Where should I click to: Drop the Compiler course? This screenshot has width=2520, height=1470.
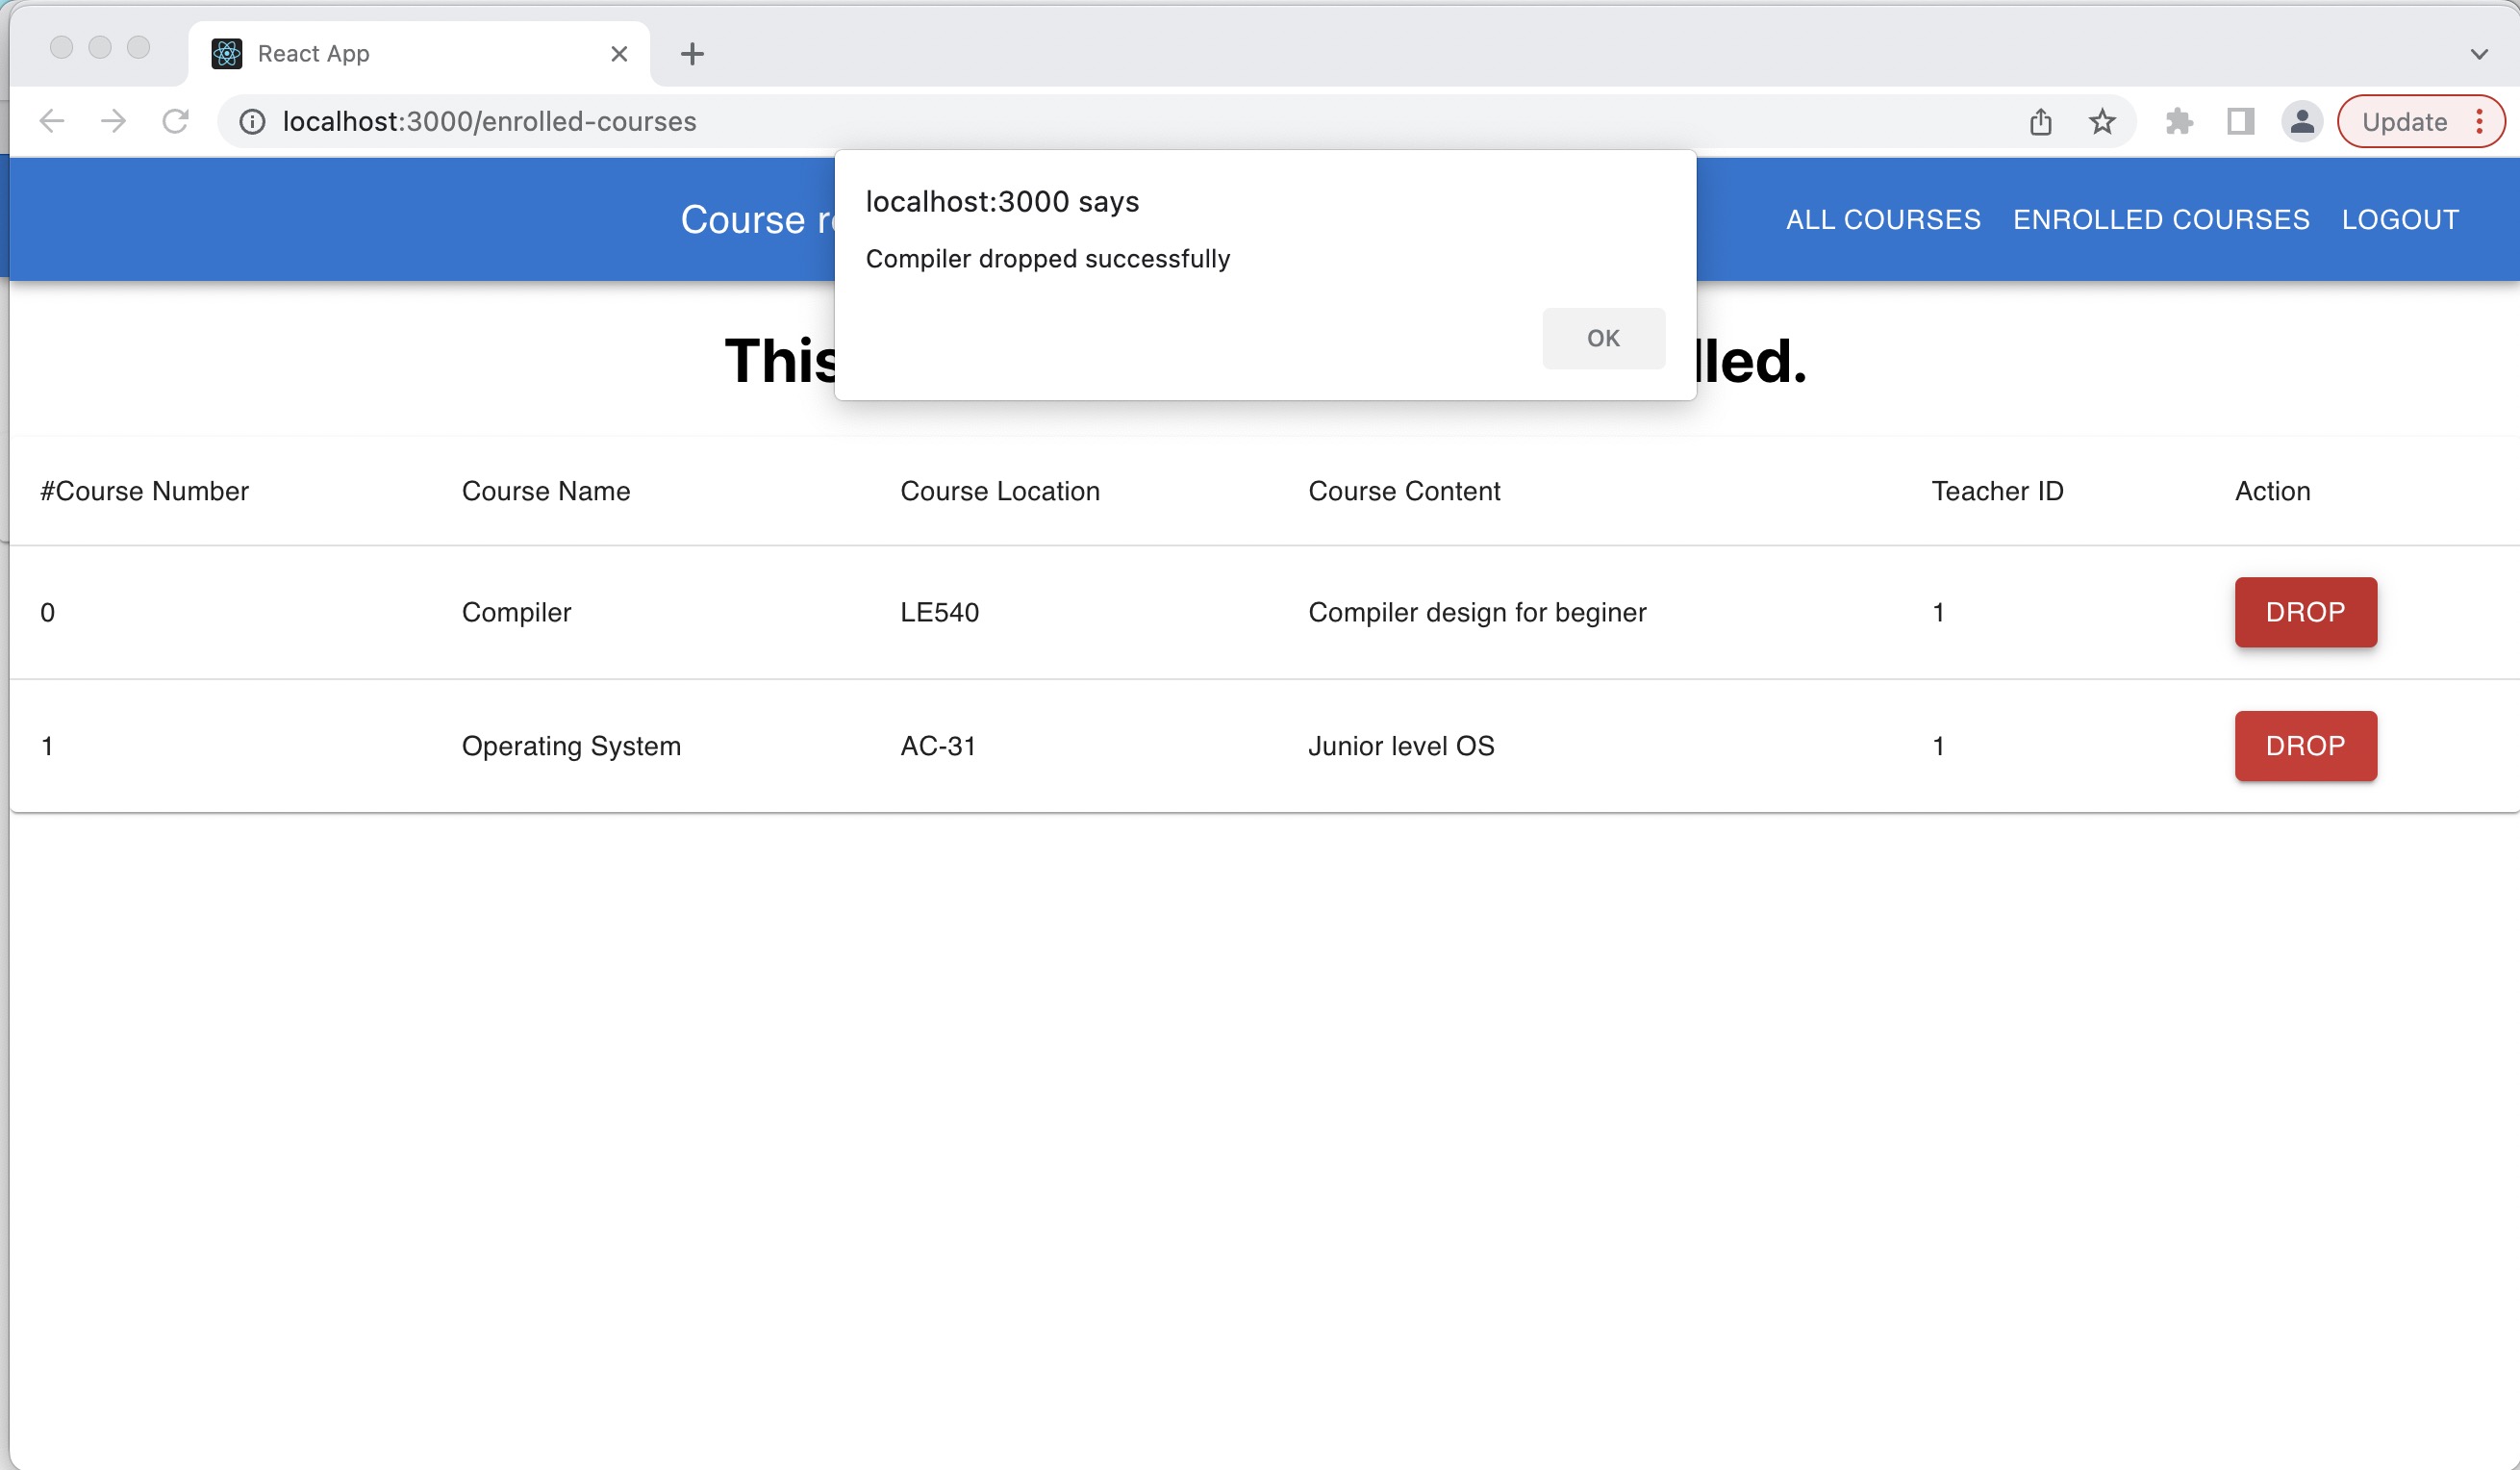click(x=2305, y=612)
